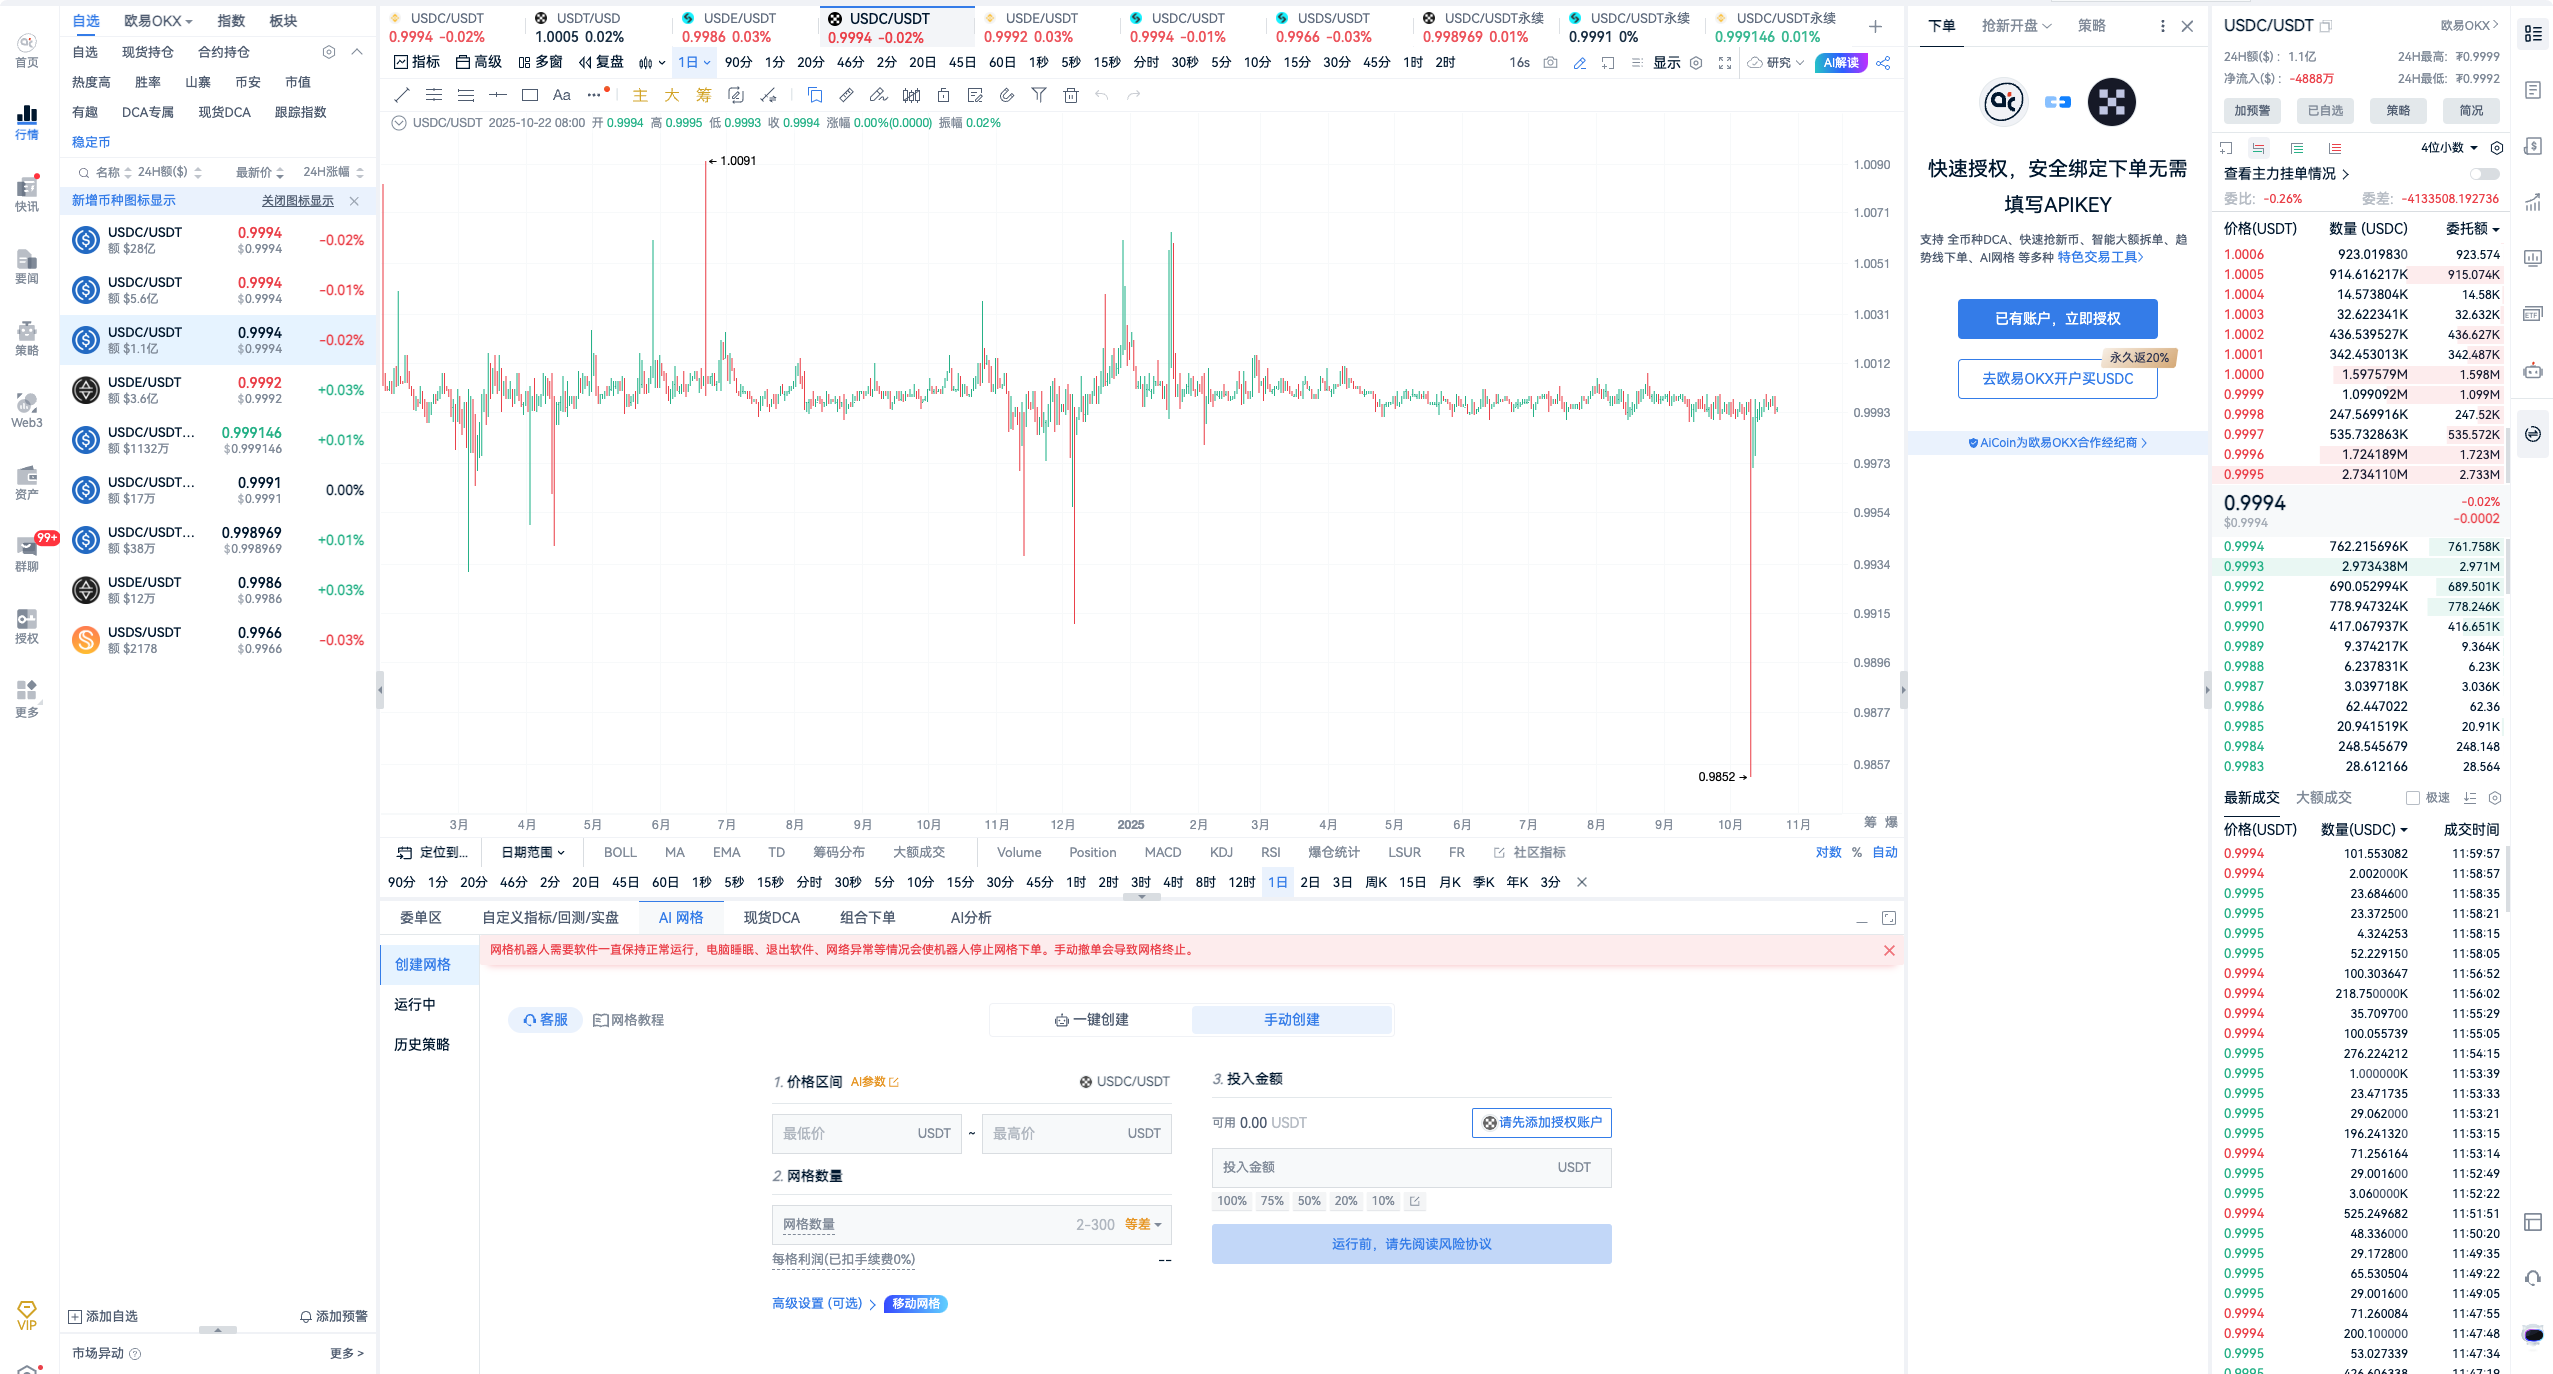Viewport: 2553px width, 1374px height.
Task: Click the share icon beside AI解读
Action: [x=1883, y=62]
